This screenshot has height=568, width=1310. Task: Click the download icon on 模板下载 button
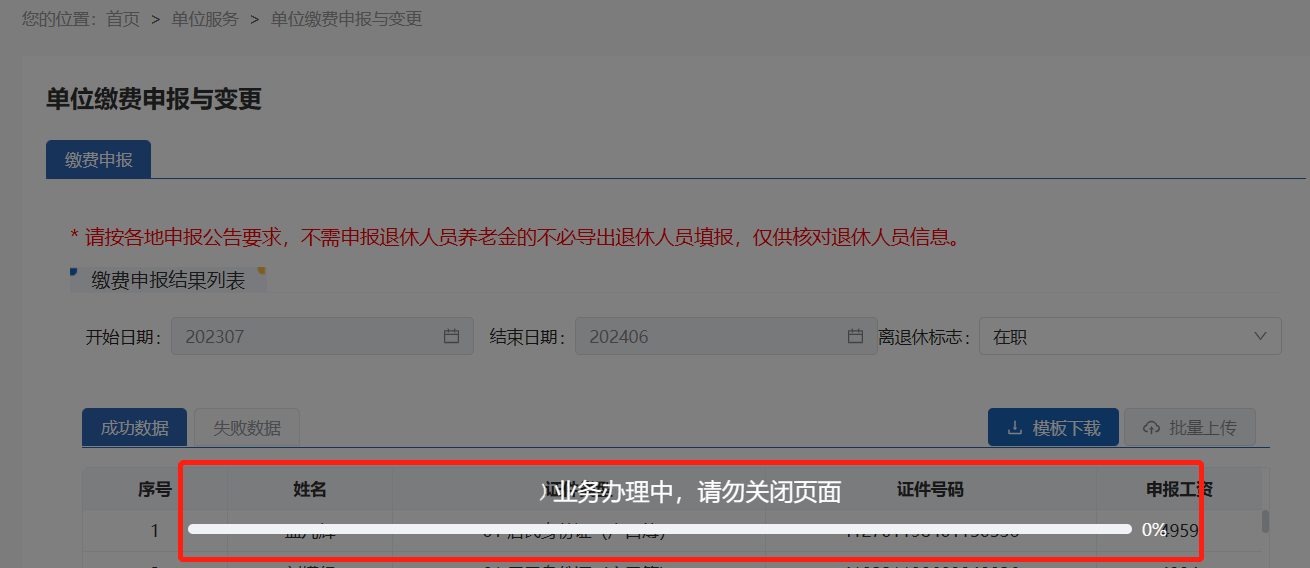pos(1014,428)
